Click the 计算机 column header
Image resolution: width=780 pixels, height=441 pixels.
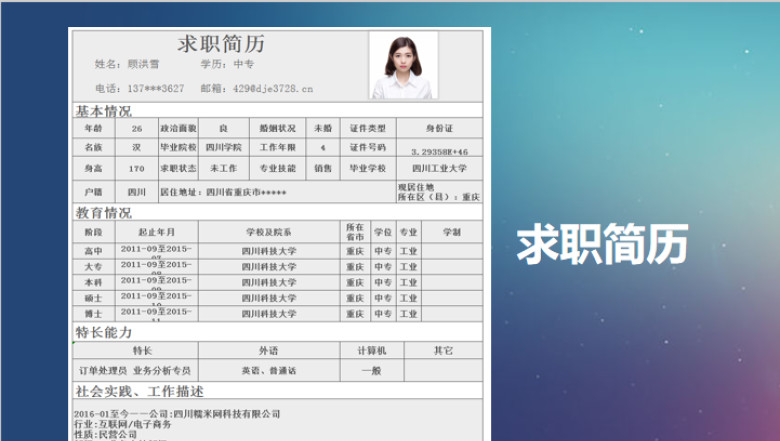pyautogui.click(x=372, y=351)
